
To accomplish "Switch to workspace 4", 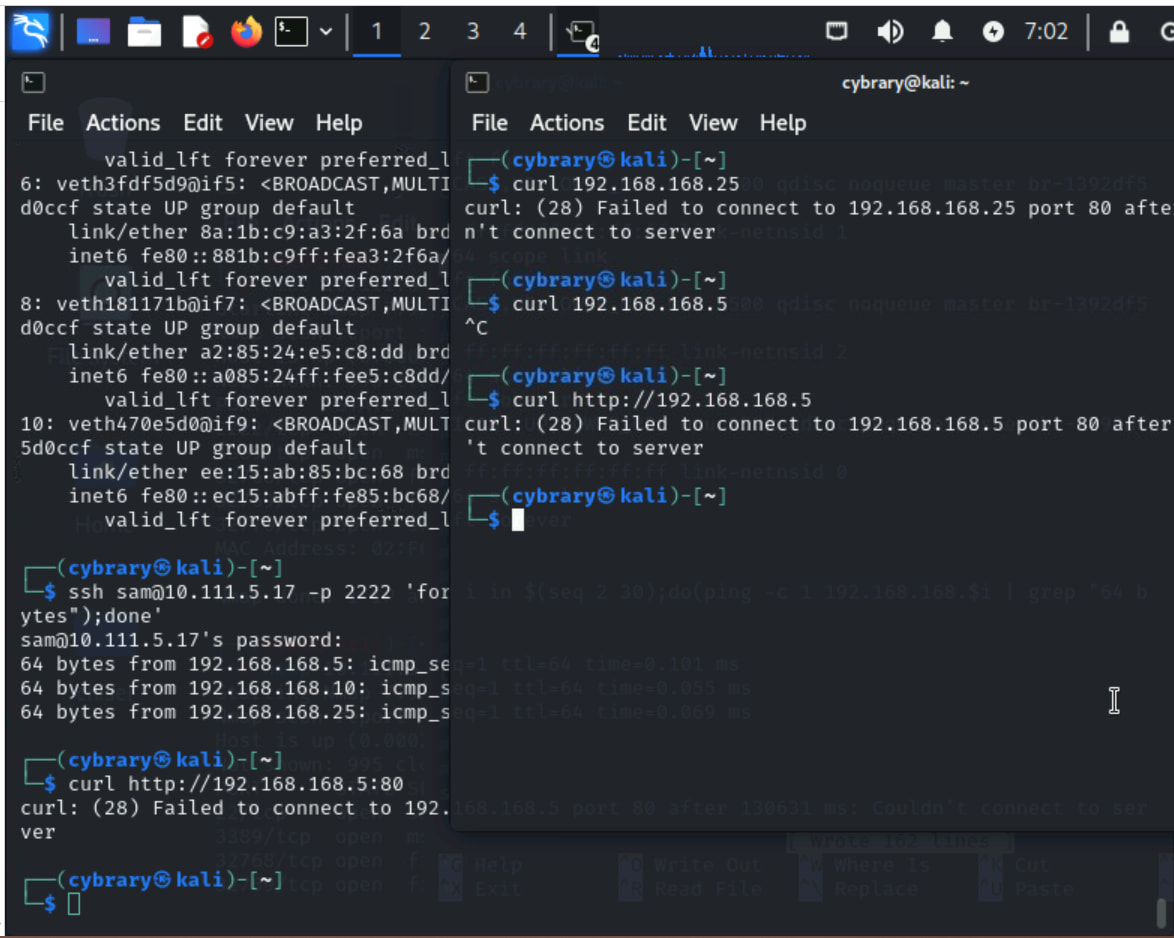I will [519, 32].
